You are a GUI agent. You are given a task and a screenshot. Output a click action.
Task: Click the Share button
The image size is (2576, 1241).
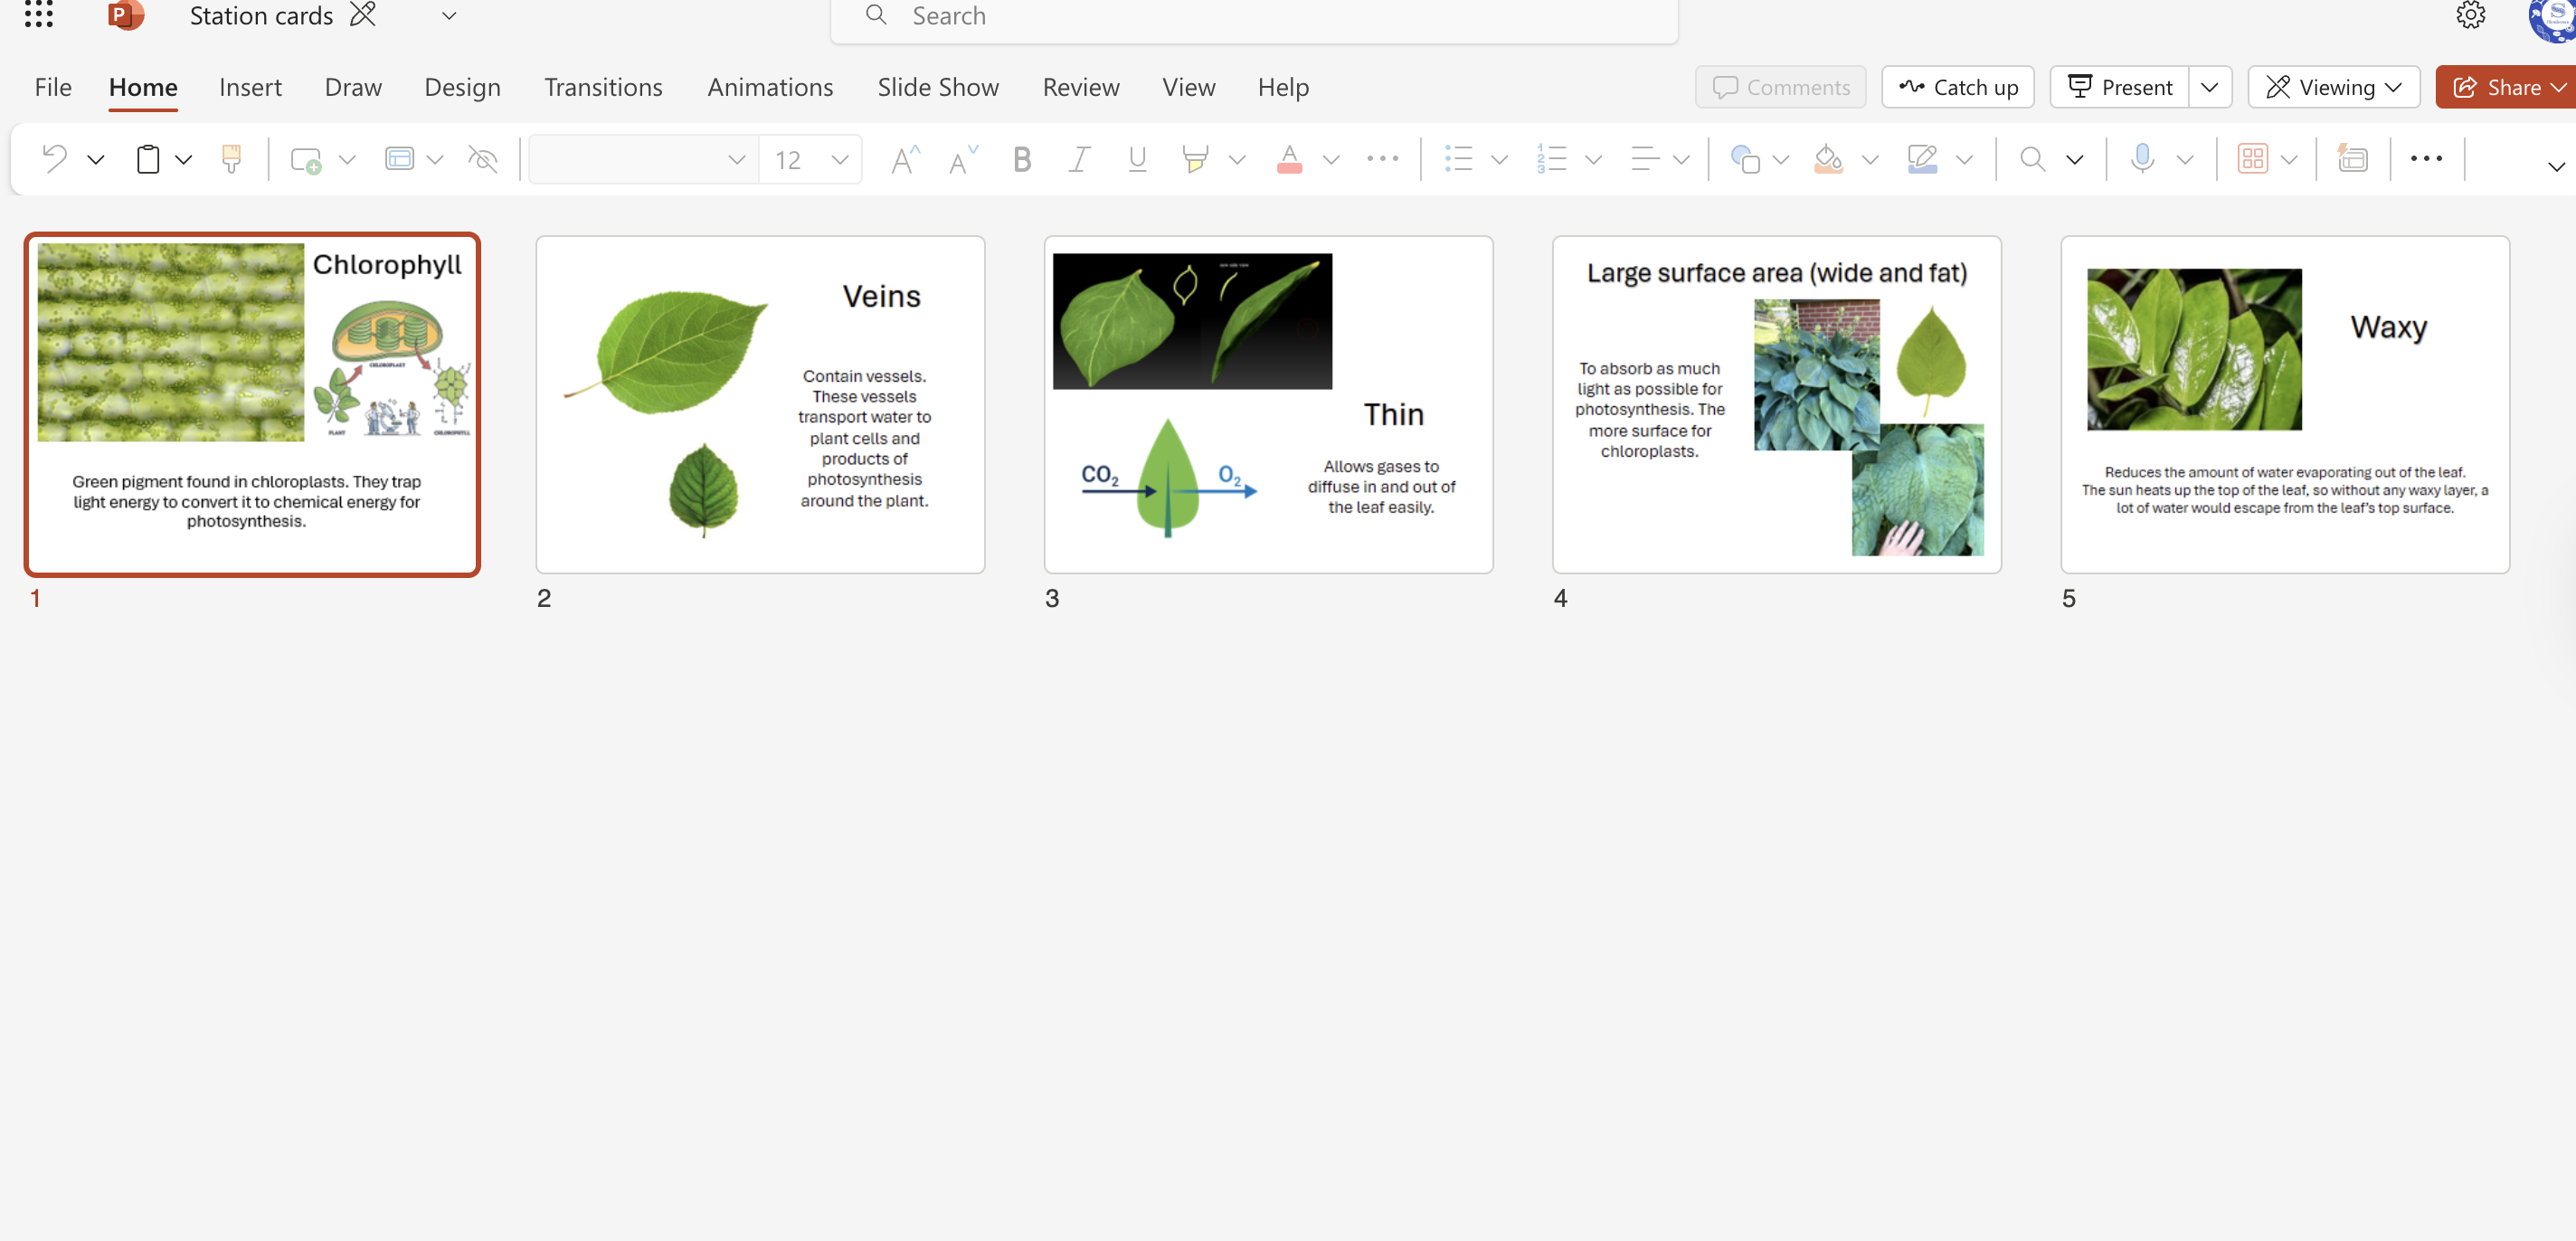coord(2505,87)
